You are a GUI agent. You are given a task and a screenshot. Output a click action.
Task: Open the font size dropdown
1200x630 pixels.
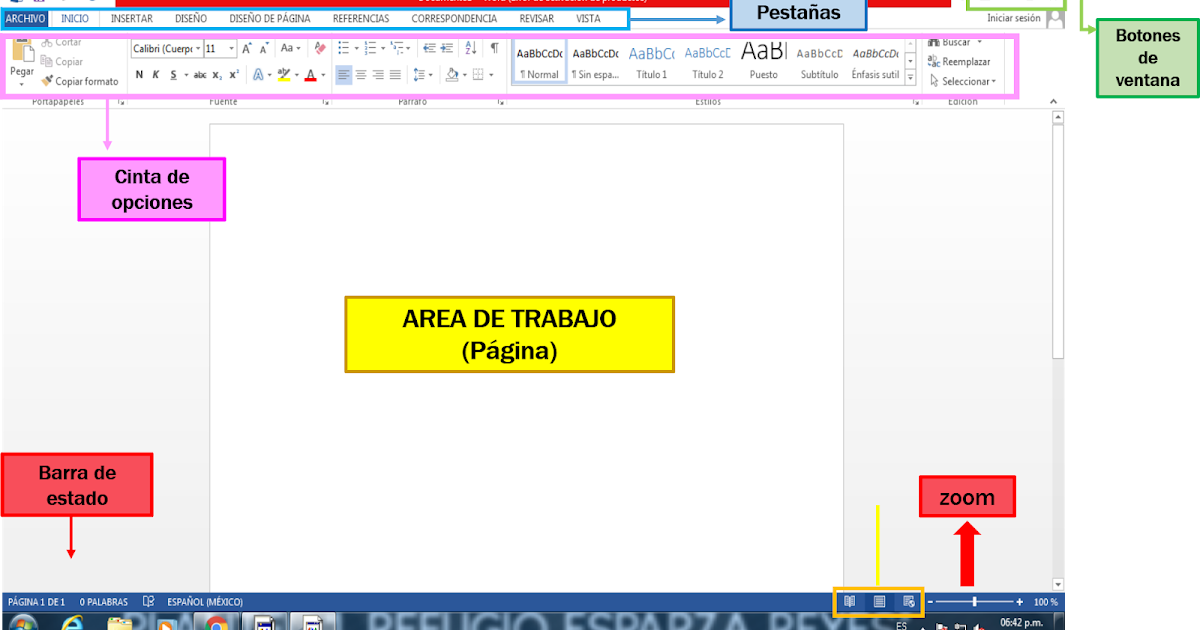232,49
